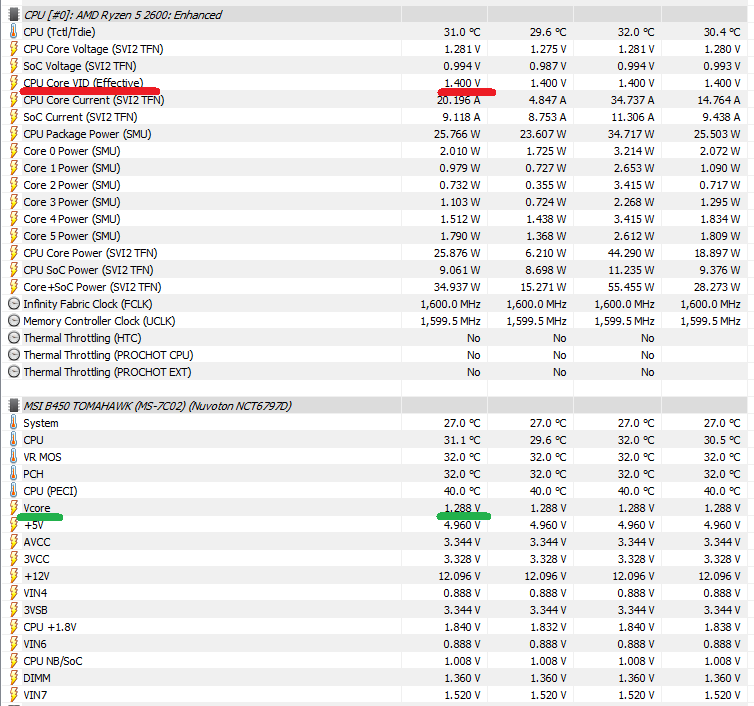Select the AVCC row label
The width and height of the screenshot is (754, 706).
(37, 542)
